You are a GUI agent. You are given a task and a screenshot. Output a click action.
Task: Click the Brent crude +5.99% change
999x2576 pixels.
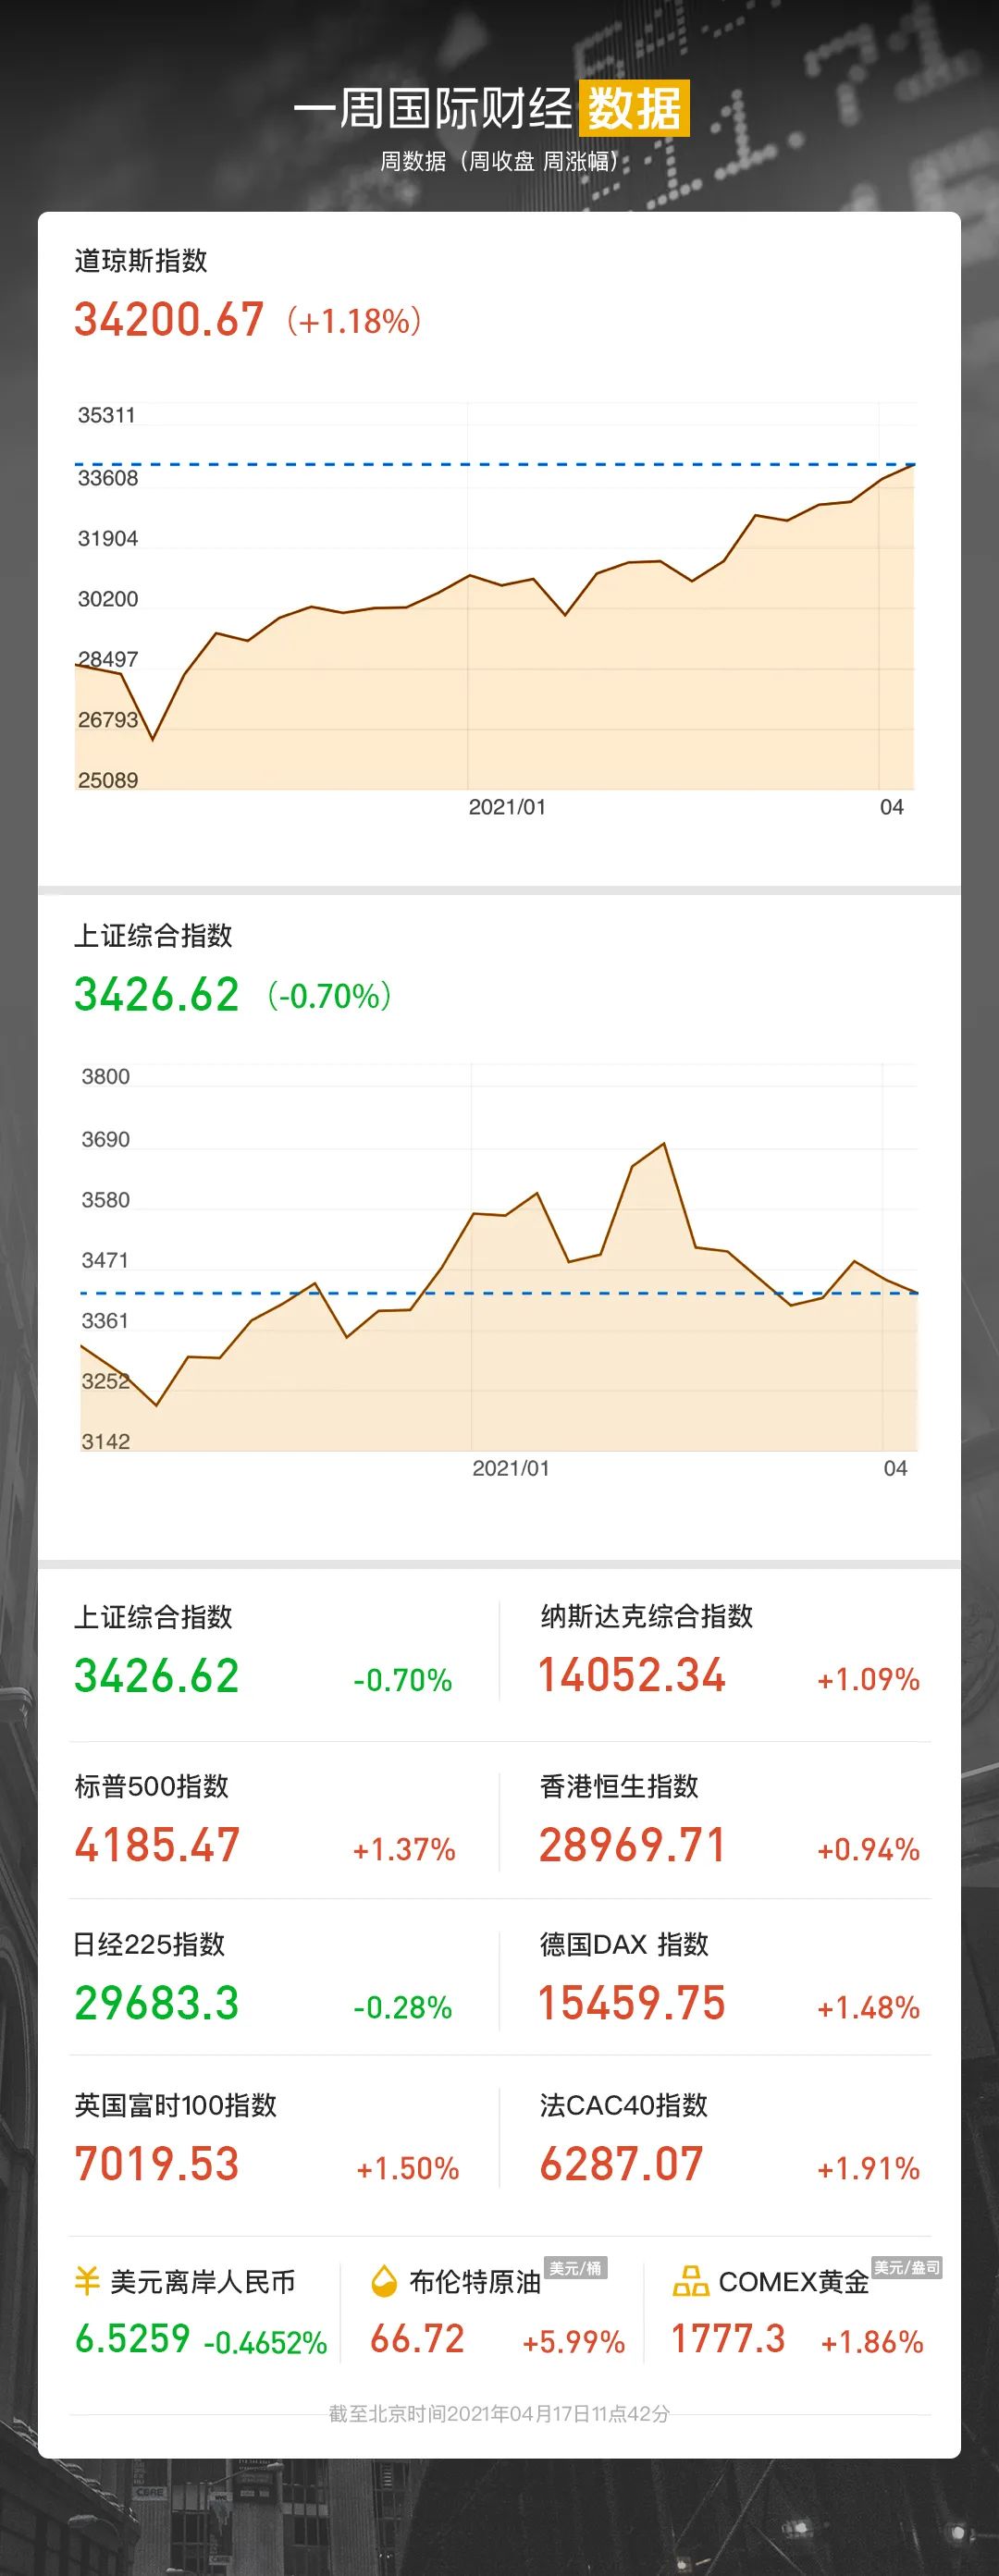(573, 2341)
